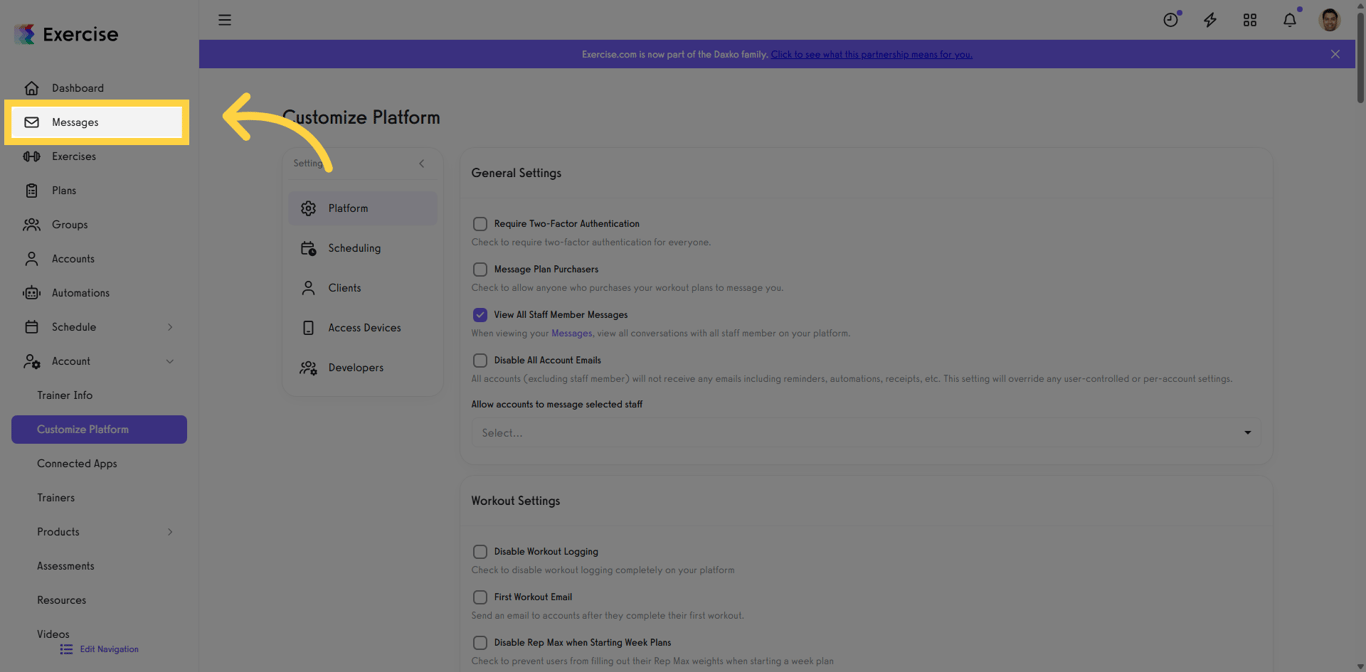Click the Daxko partnership banner link
Viewport: 1366px width, 672px height.
coord(871,54)
